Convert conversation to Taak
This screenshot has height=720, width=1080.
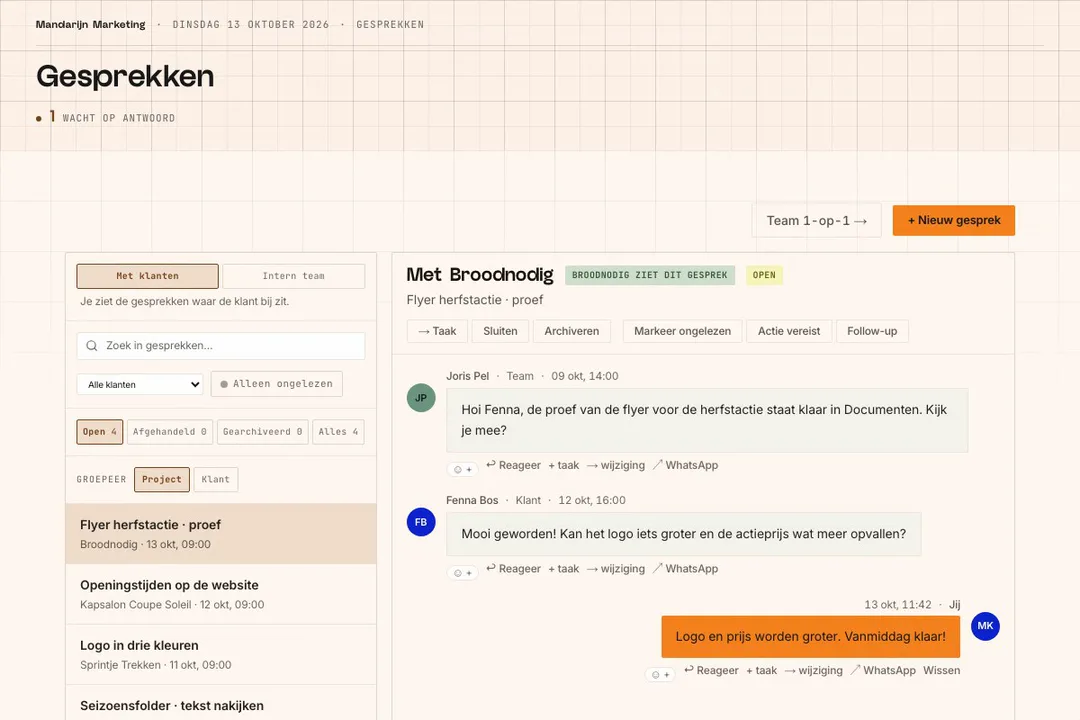[x=437, y=331]
